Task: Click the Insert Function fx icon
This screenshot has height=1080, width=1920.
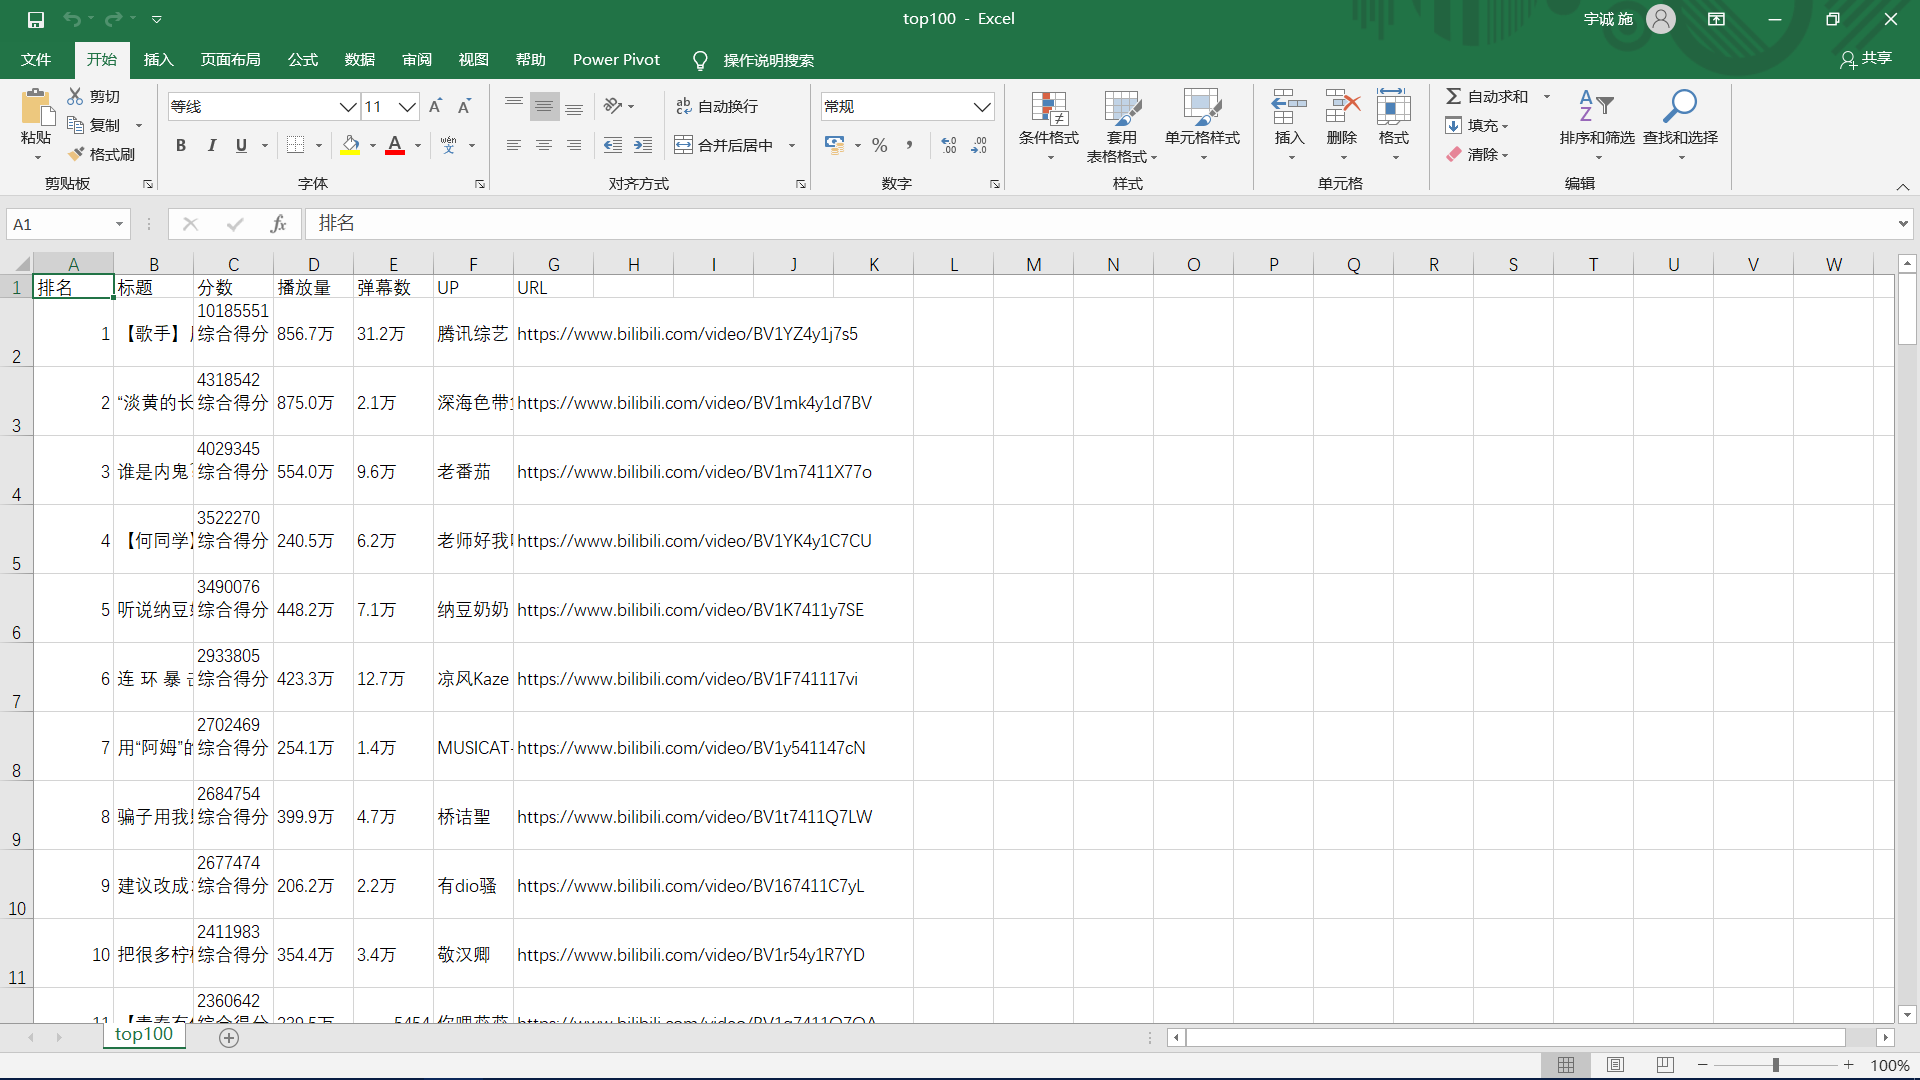Action: [278, 224]
